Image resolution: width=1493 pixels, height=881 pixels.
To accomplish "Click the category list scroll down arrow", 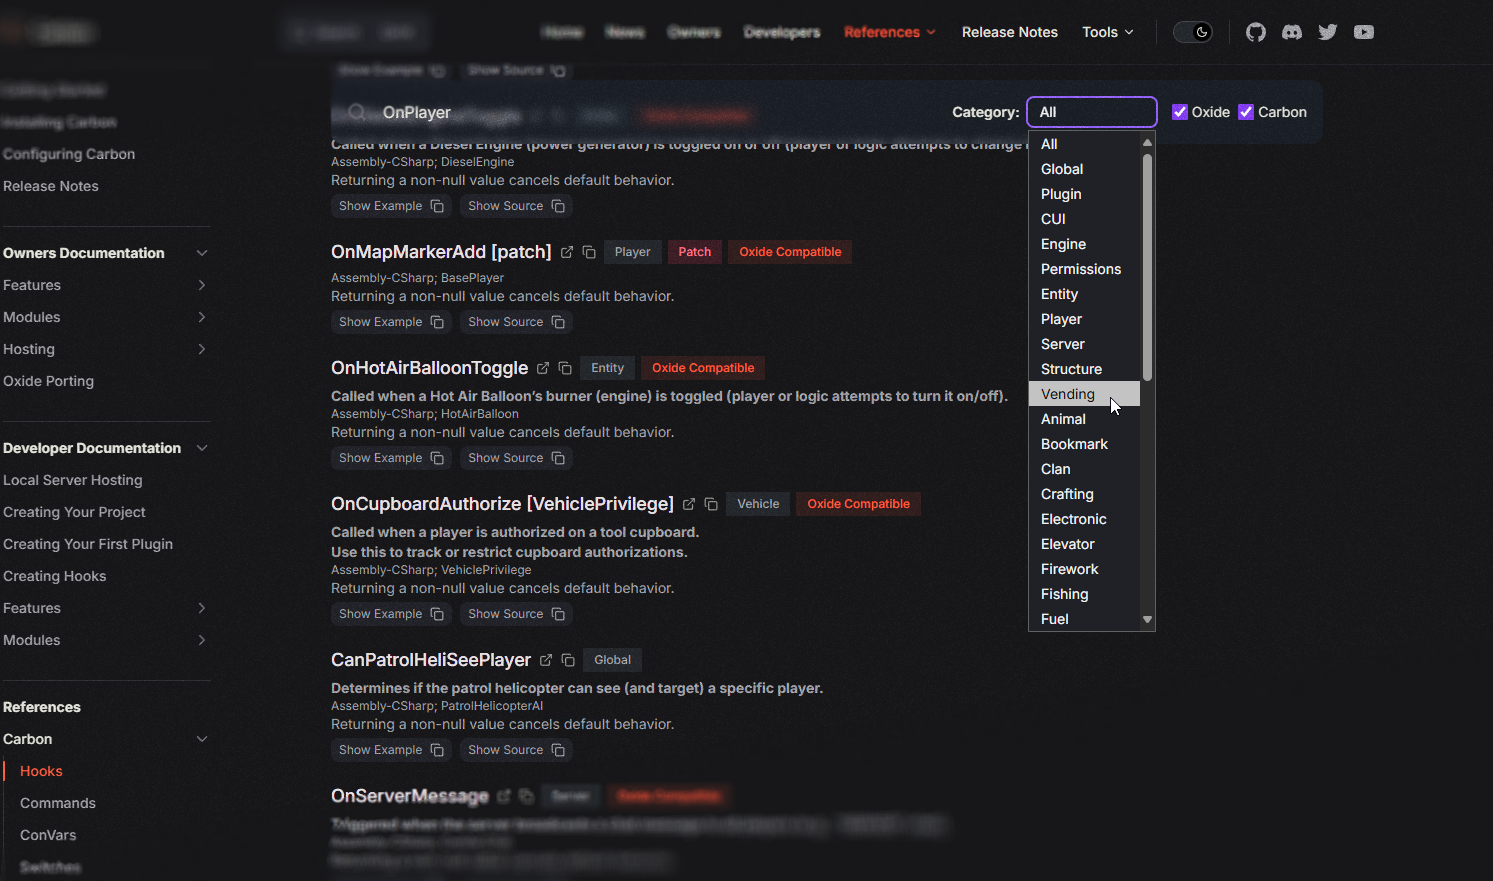I will (x=1147, y=620).
